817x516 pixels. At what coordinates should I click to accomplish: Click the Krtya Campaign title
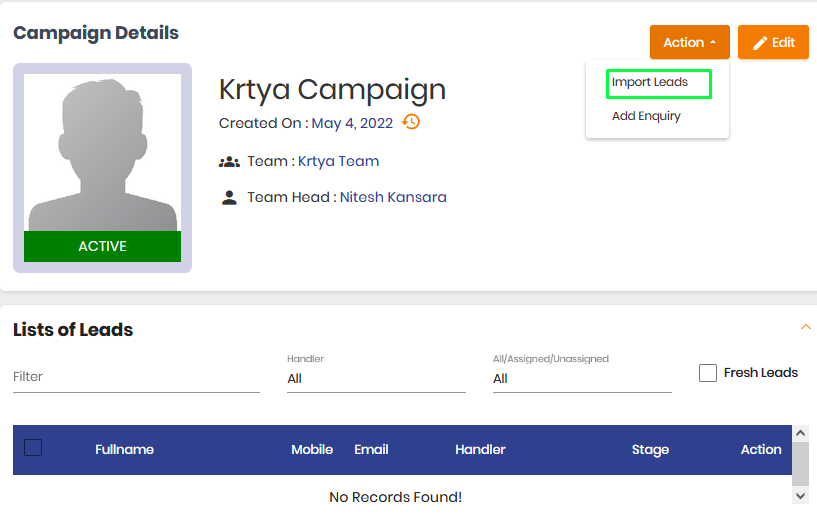(332, 90)
